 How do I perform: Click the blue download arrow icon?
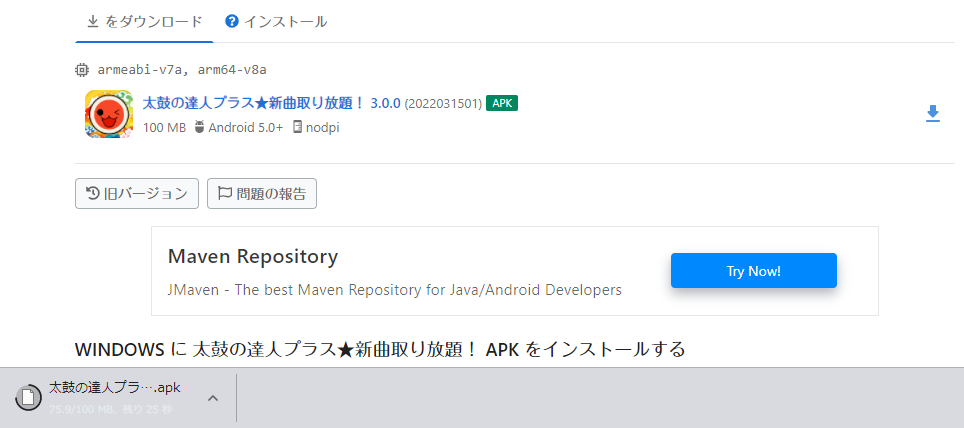click(933, 114)
